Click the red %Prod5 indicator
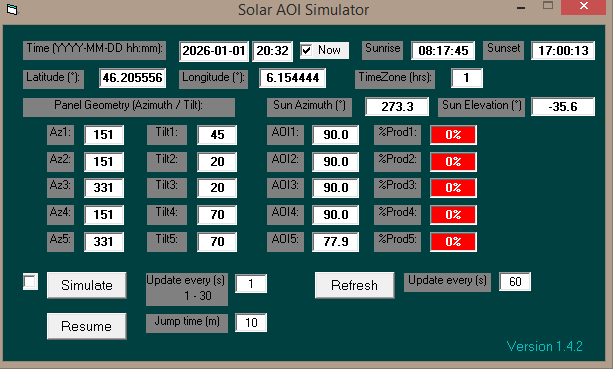This screenshot has width=613, height=369. 453,242
